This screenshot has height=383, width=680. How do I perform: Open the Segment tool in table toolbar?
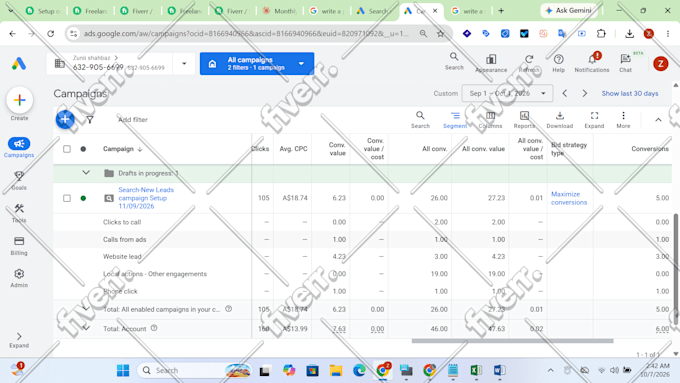(455, 120)
